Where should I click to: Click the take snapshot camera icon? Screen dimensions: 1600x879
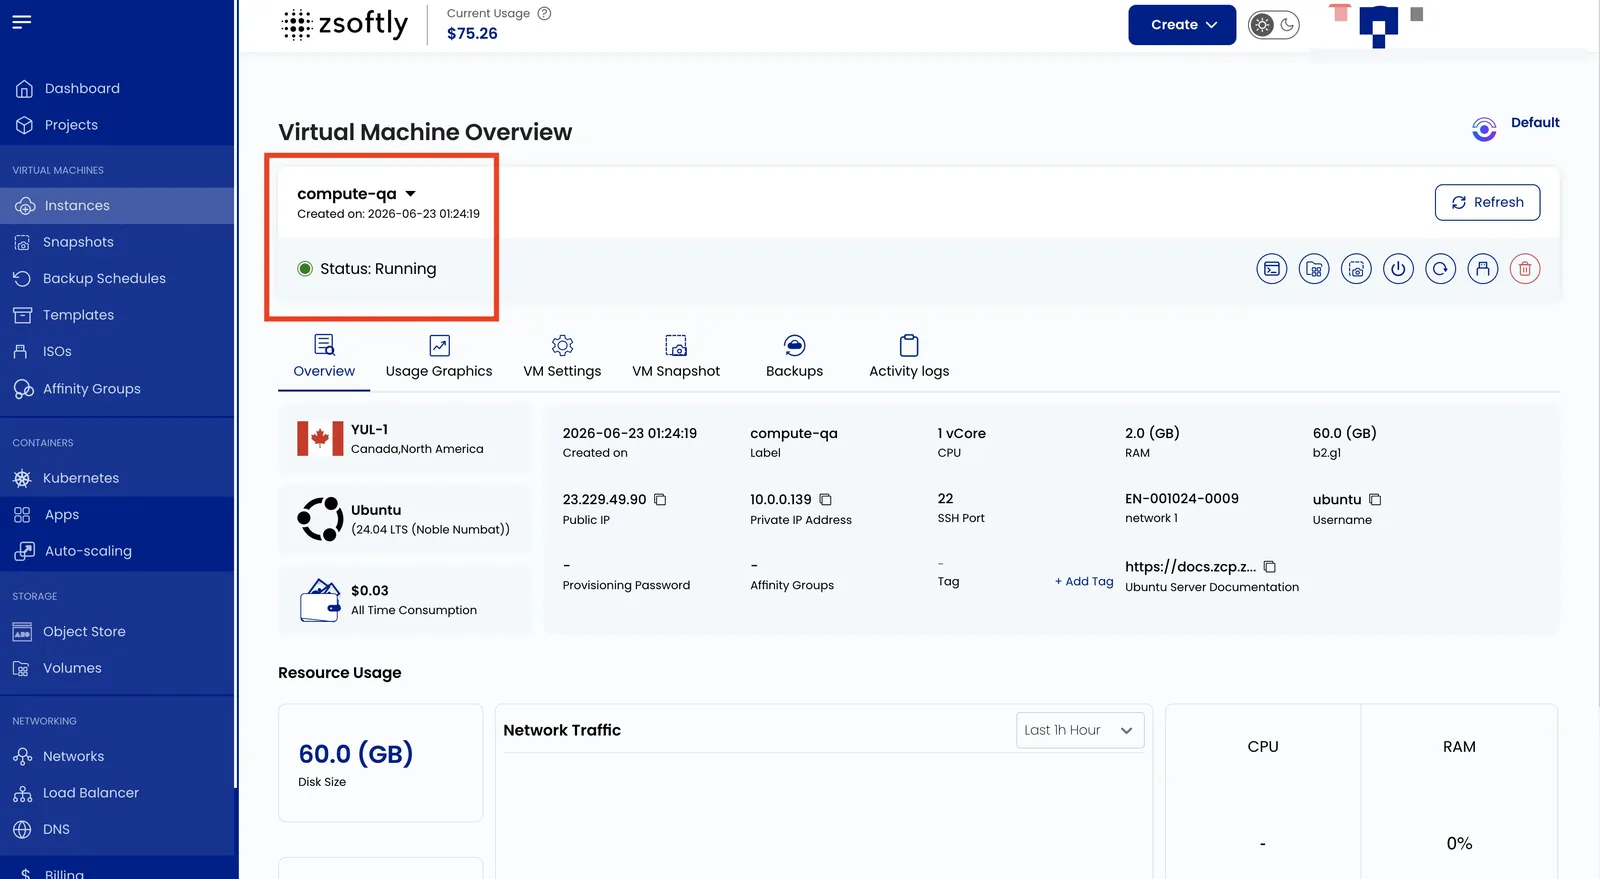pos(1356,269)
